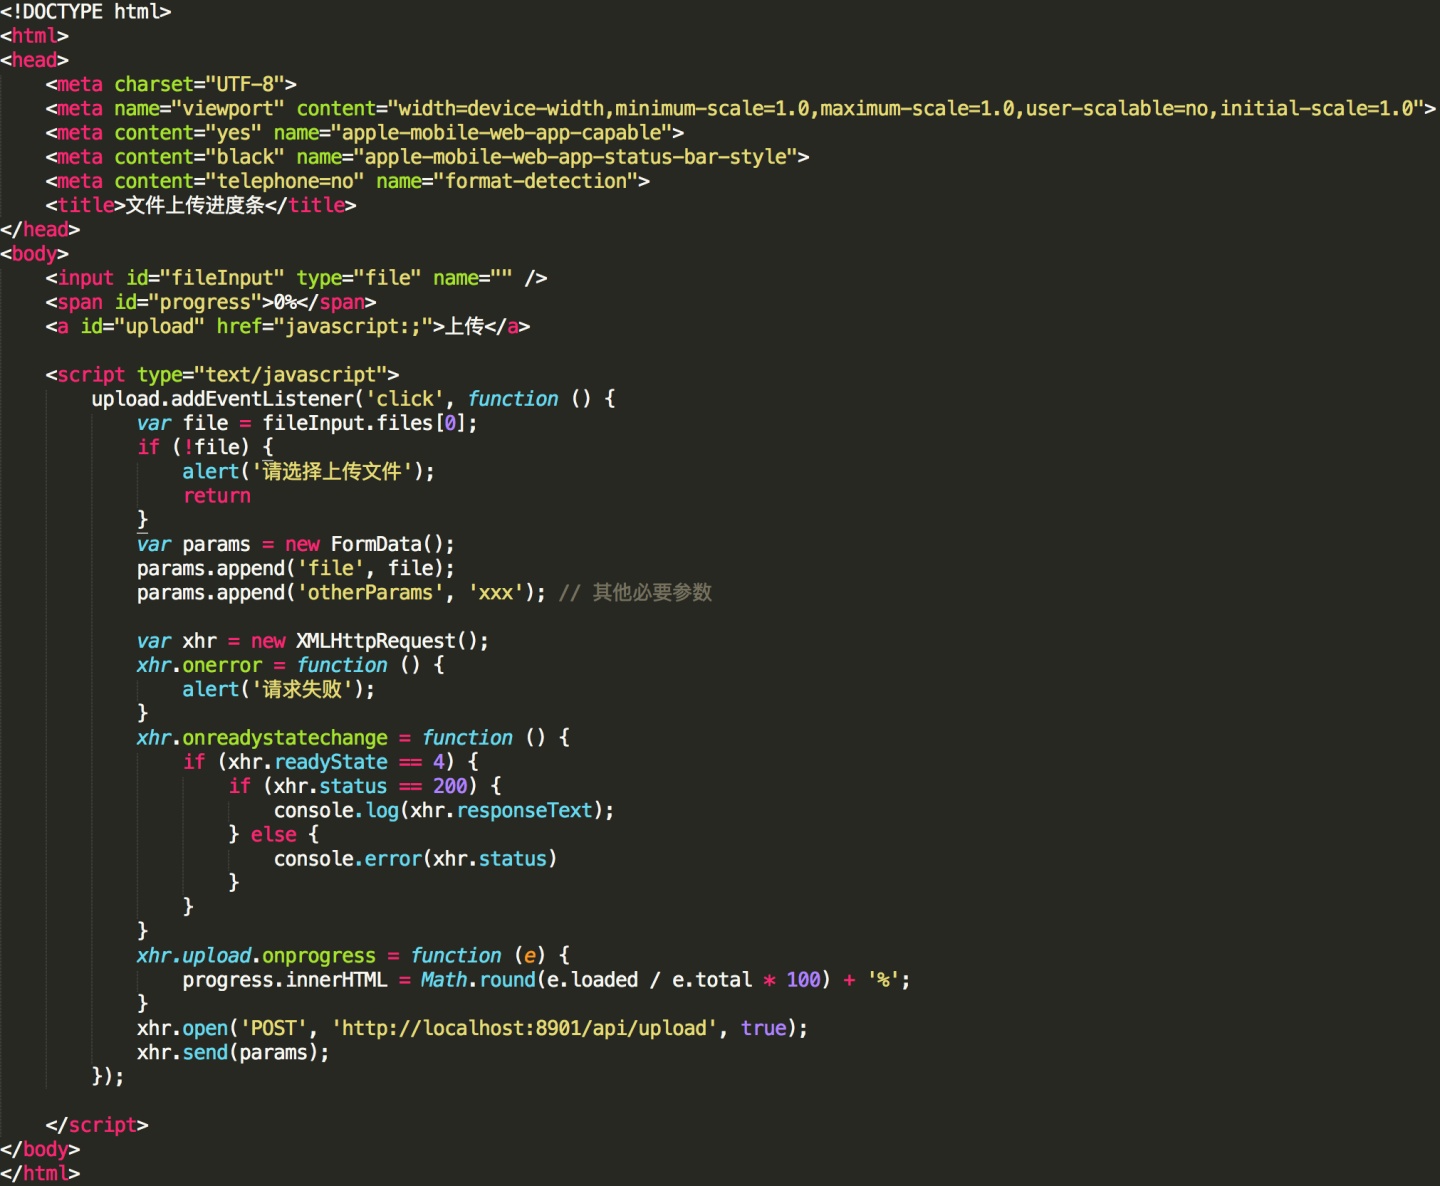Screen dimensions: 1440x1186
Task: Click the localhost:8901 upload URL string
Action: tap(524, 1028)
